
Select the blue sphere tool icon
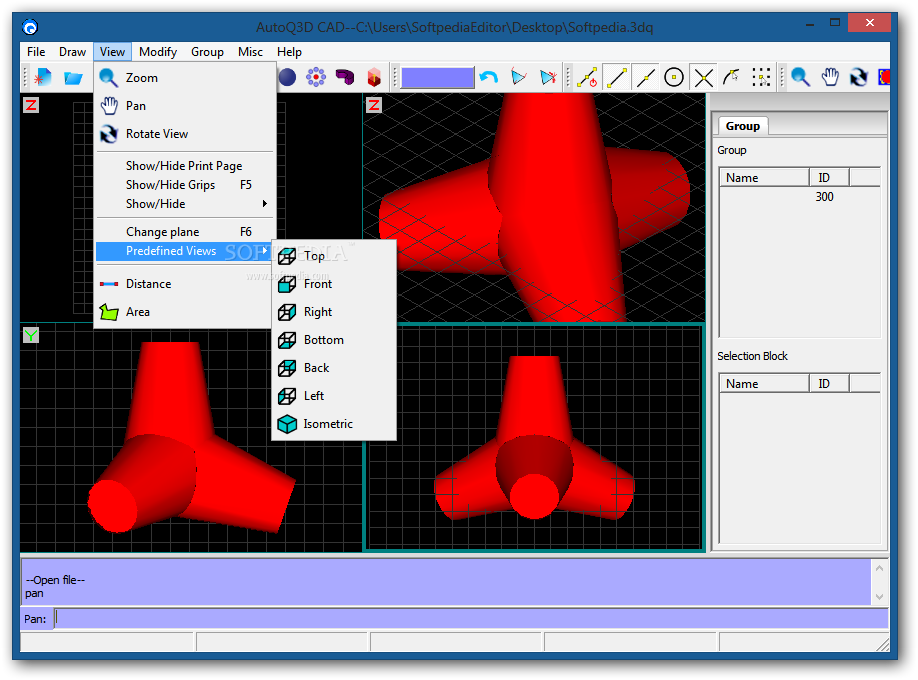287,77
